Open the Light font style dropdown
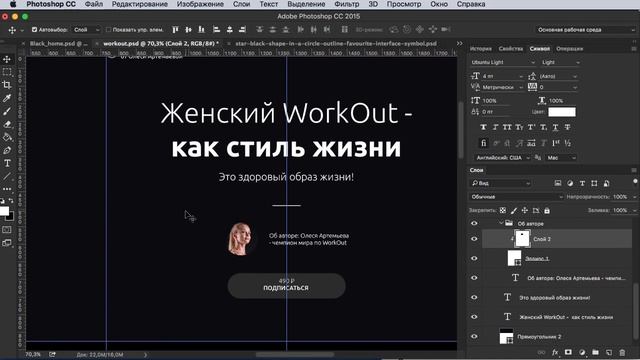The height and width of the screenshot is (360, 640). click(560, 62)
